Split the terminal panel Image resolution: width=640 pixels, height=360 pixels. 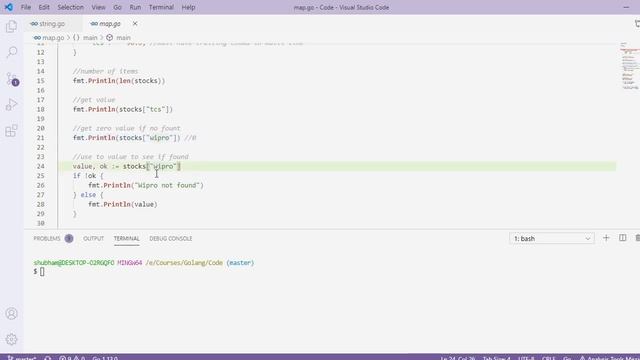point(622,238)
